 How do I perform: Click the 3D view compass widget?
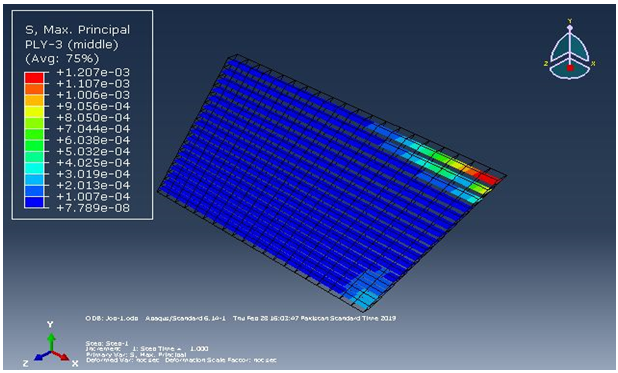tap(570, 49)
